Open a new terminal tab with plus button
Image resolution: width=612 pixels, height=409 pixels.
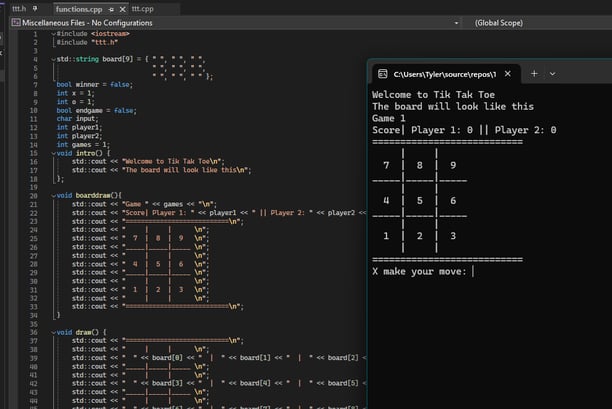point(534,73)
